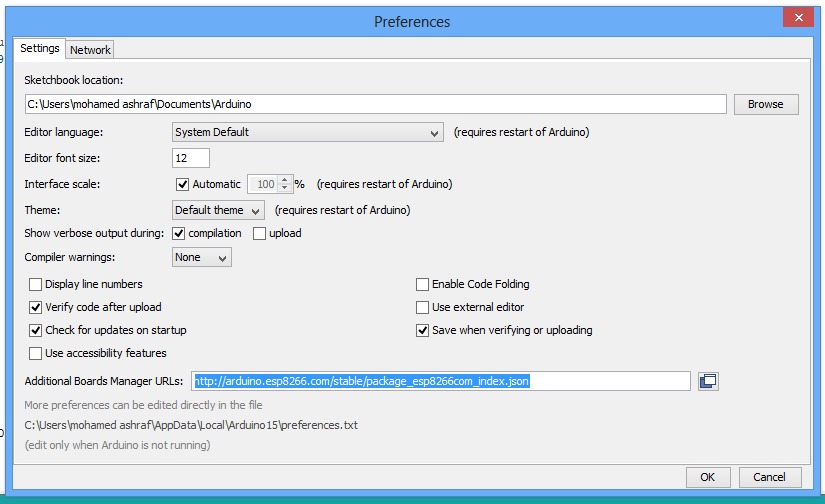Toggle Save when verifying or uploading
The image size is (825, 504).
[x=422, y=330]
